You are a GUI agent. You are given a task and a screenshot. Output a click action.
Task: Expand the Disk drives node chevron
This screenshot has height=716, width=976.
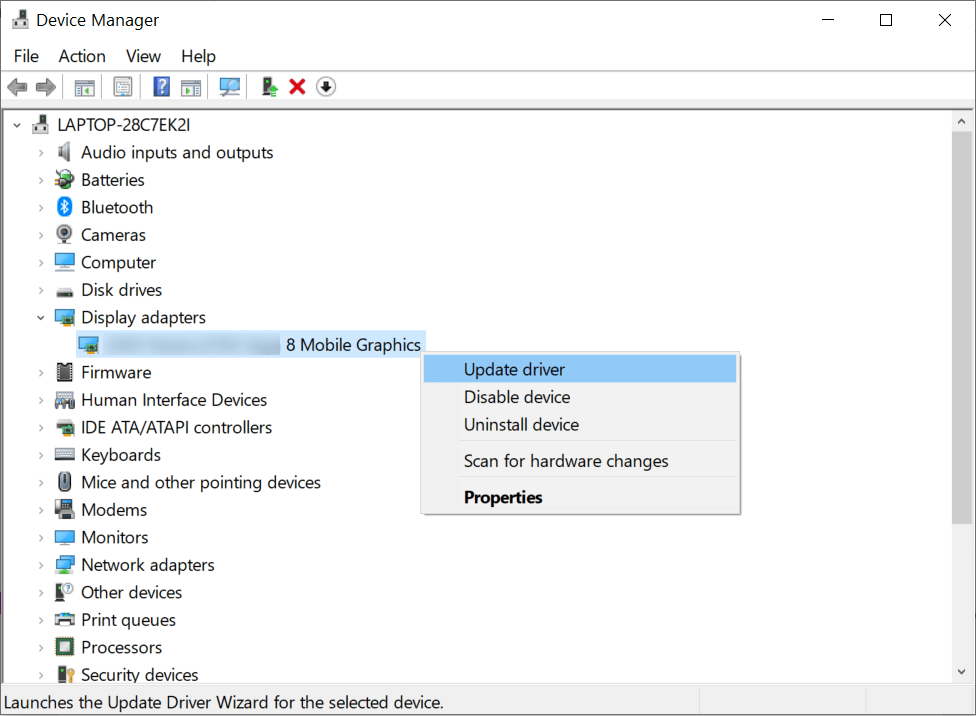(x=40, y=290)
